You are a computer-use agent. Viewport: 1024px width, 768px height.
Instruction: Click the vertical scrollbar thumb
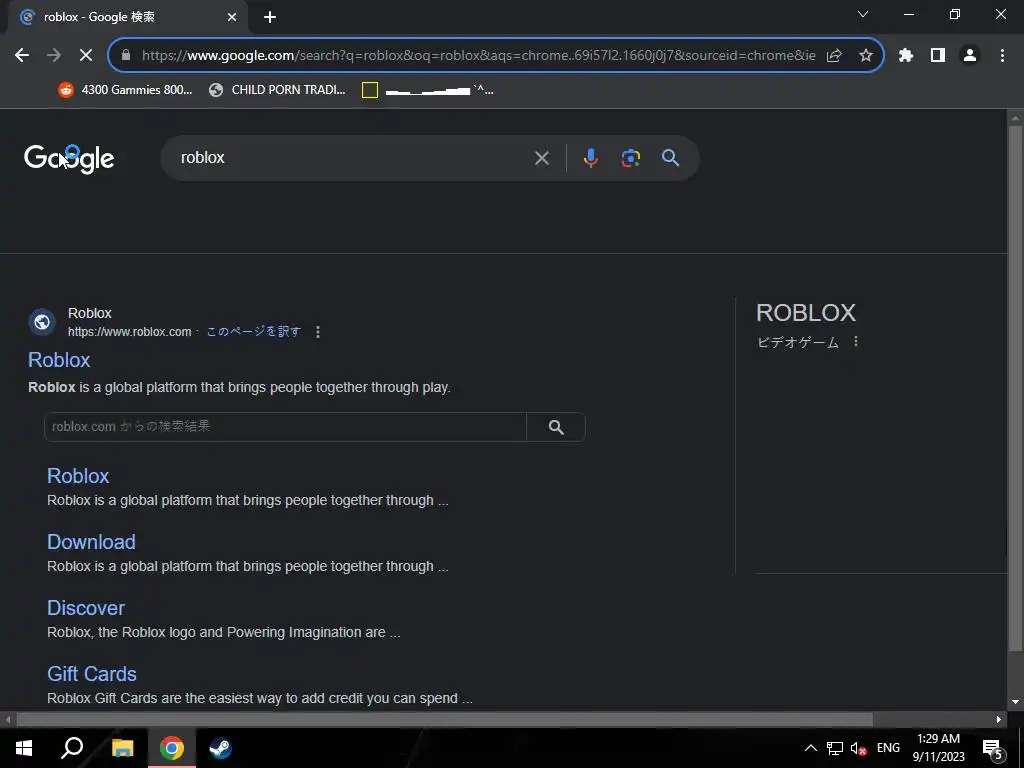(x=1015, y=389)
